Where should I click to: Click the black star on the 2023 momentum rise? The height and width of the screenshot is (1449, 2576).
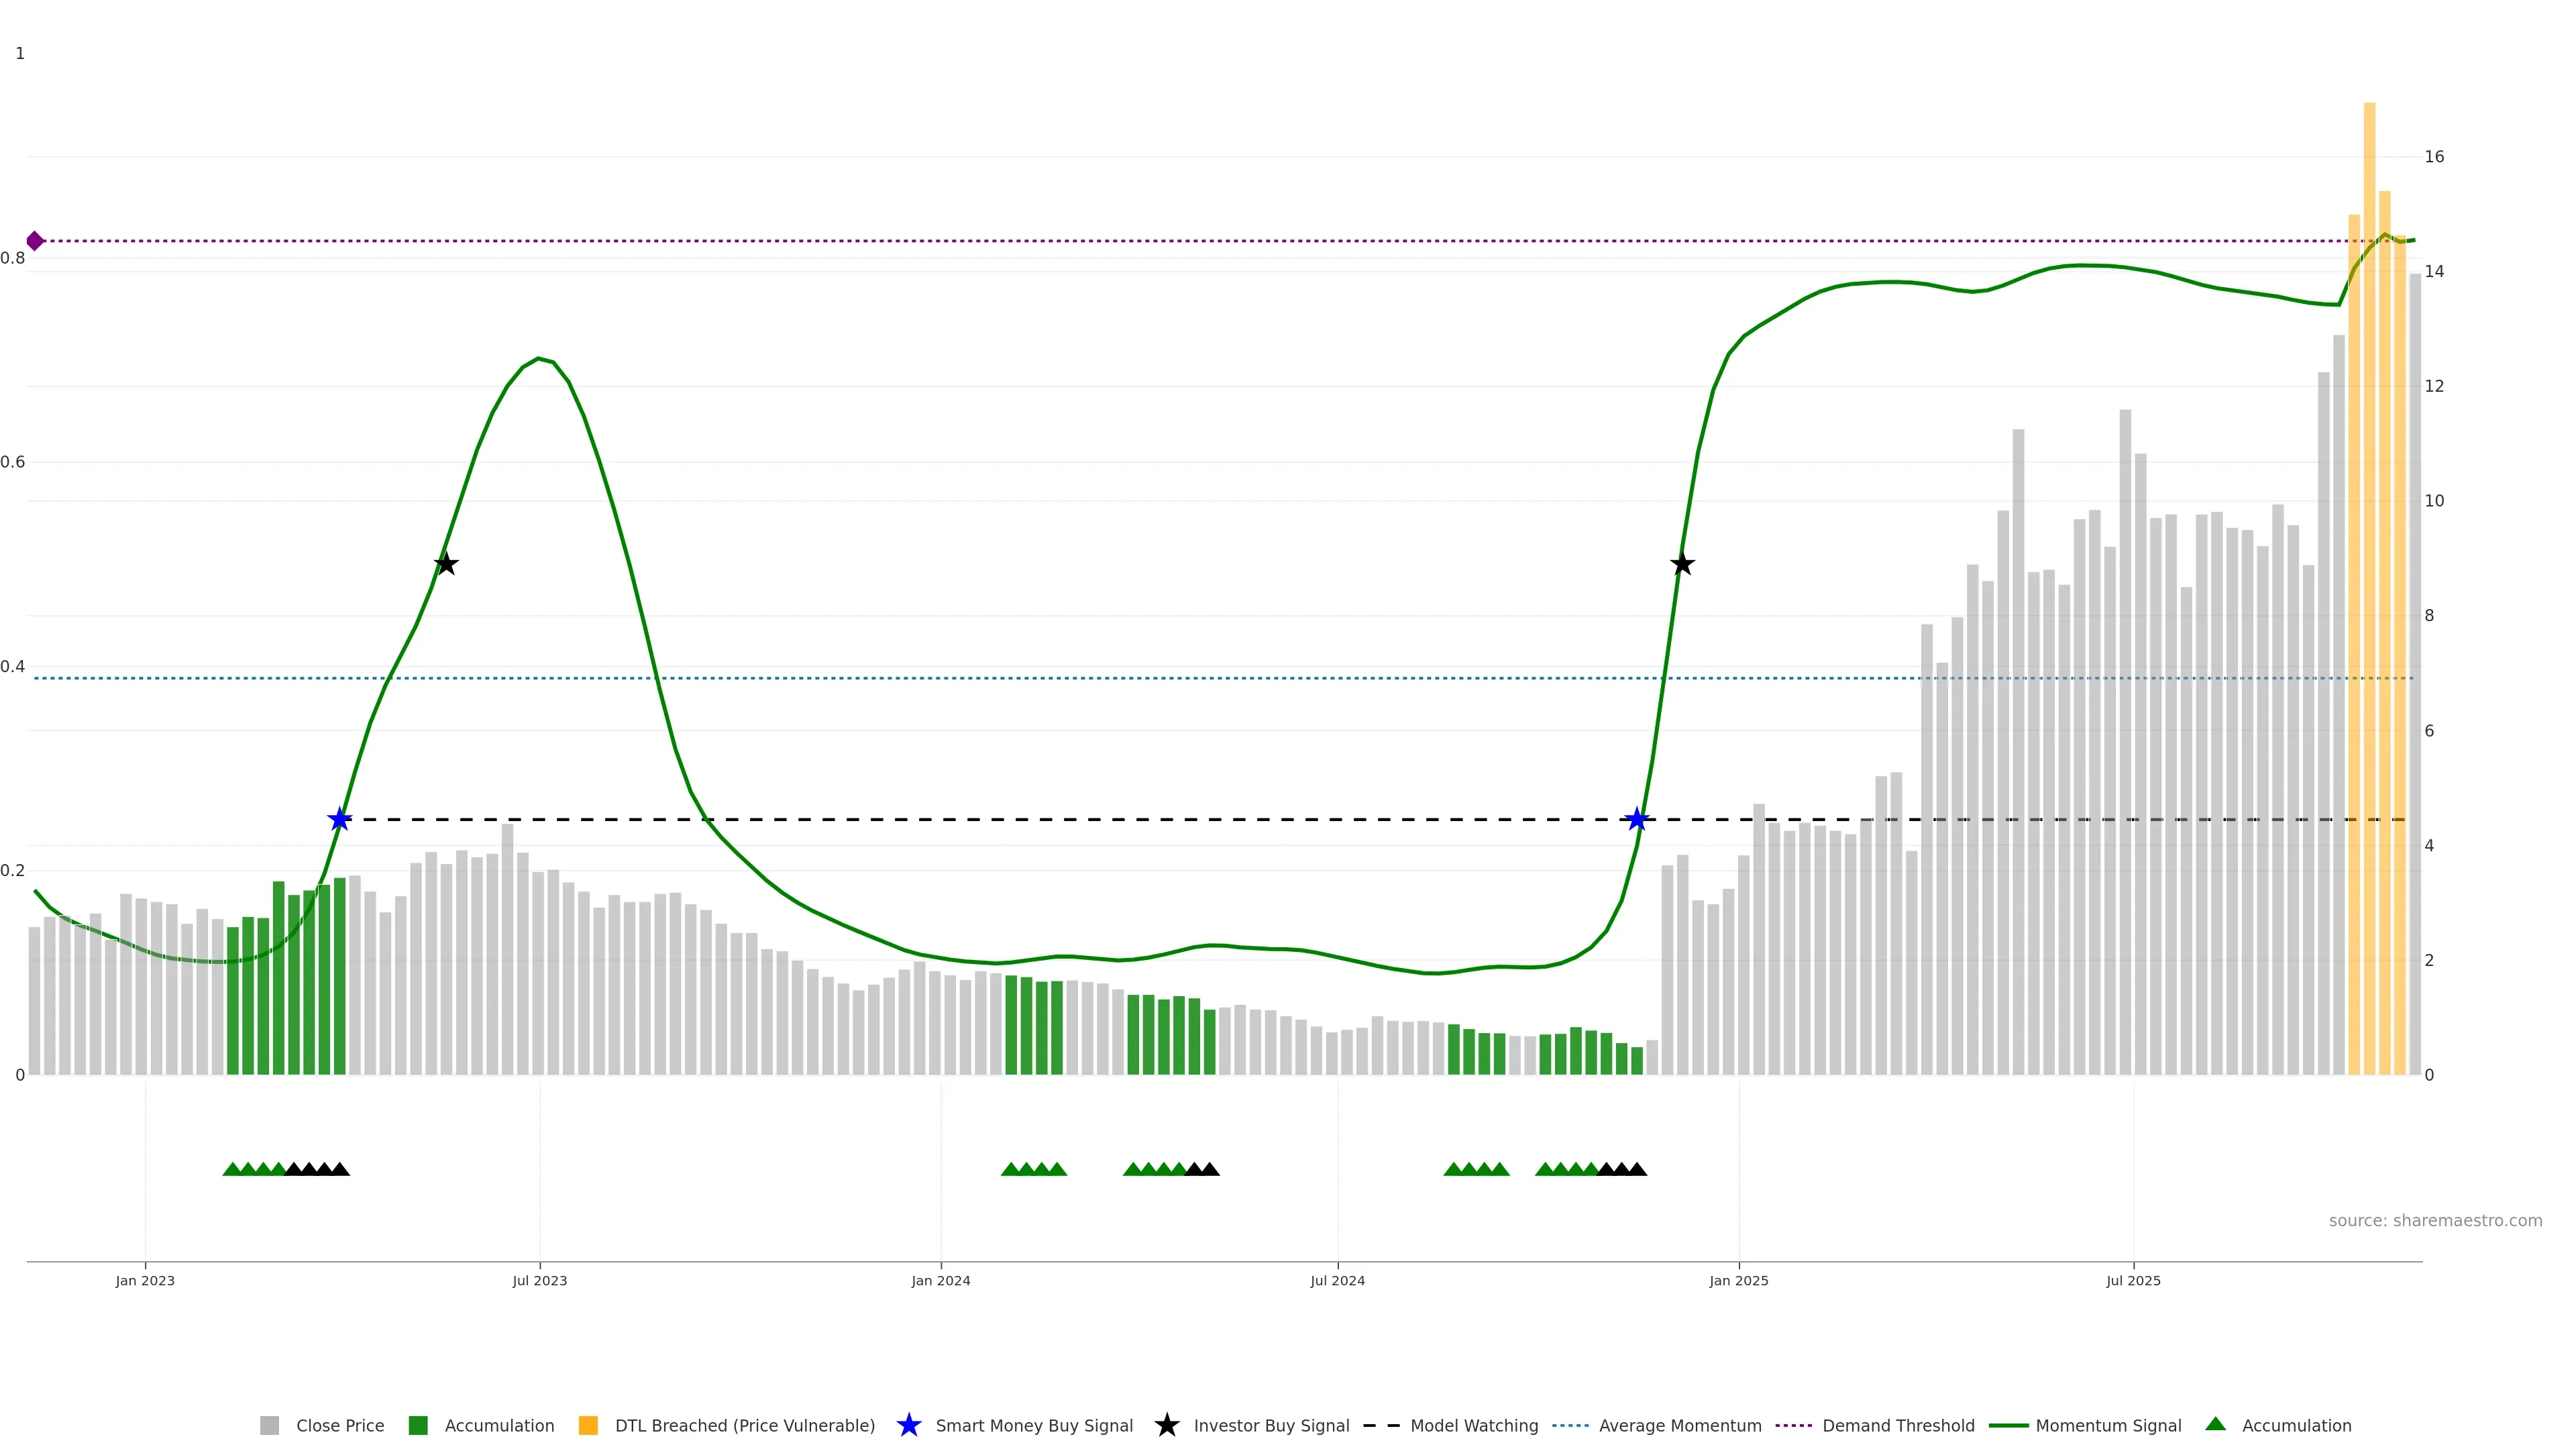[x=446, y=564]
